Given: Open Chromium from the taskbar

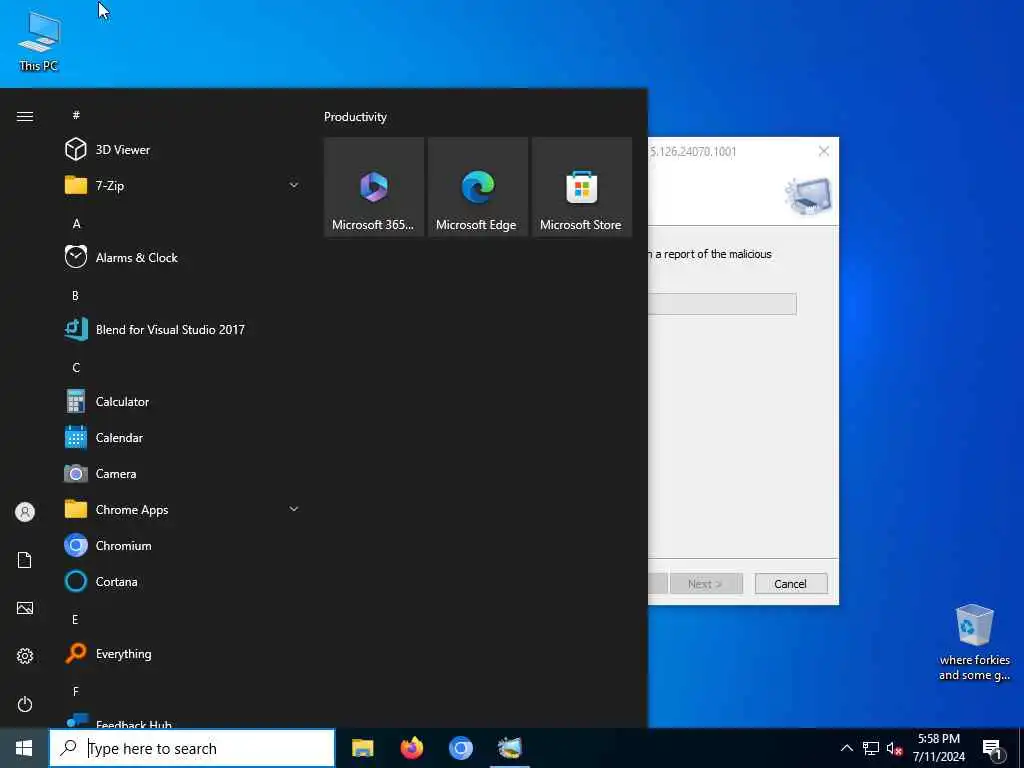Looking at the screenshot, I should click(460, 748).
